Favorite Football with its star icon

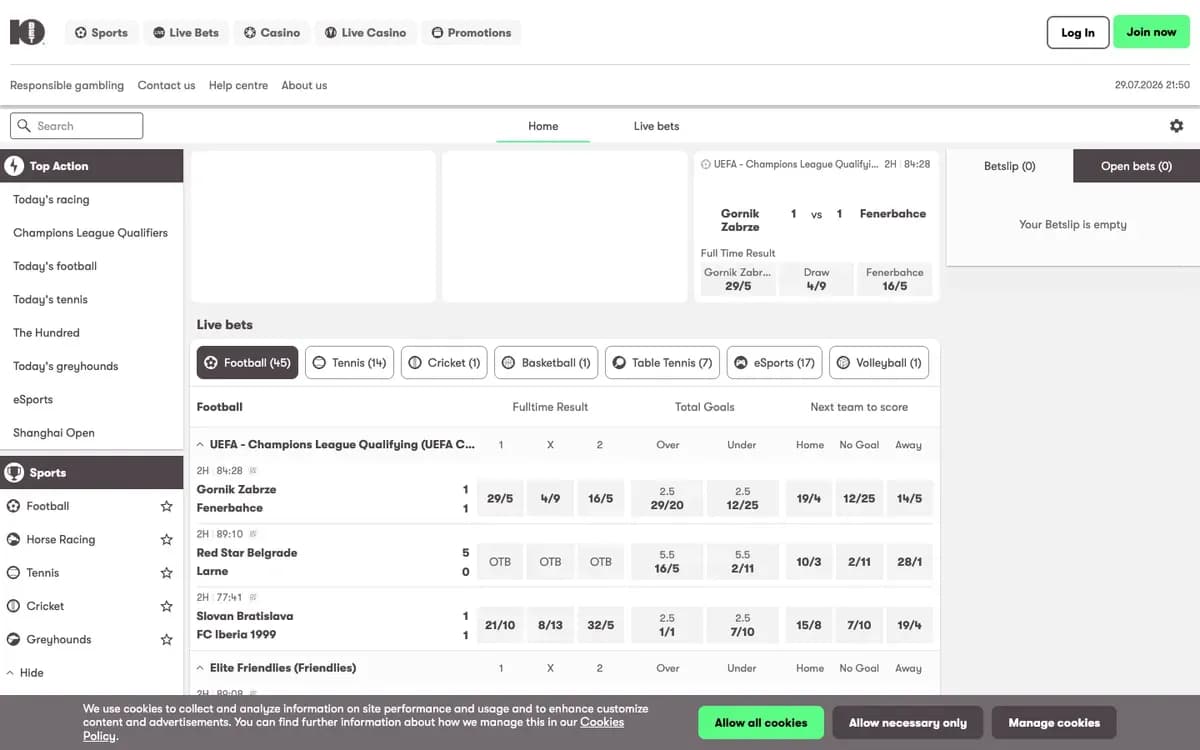pyautogui.click(x=167, y=506)
